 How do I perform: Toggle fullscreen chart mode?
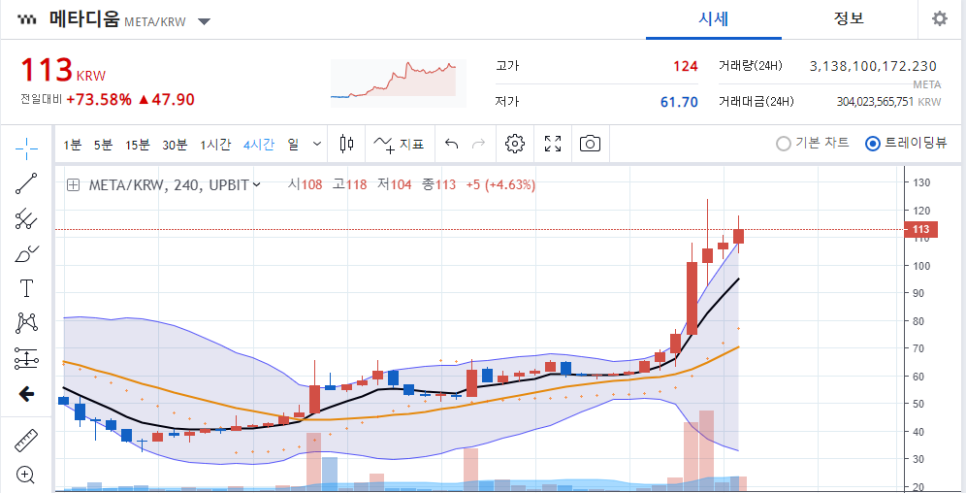553,144
